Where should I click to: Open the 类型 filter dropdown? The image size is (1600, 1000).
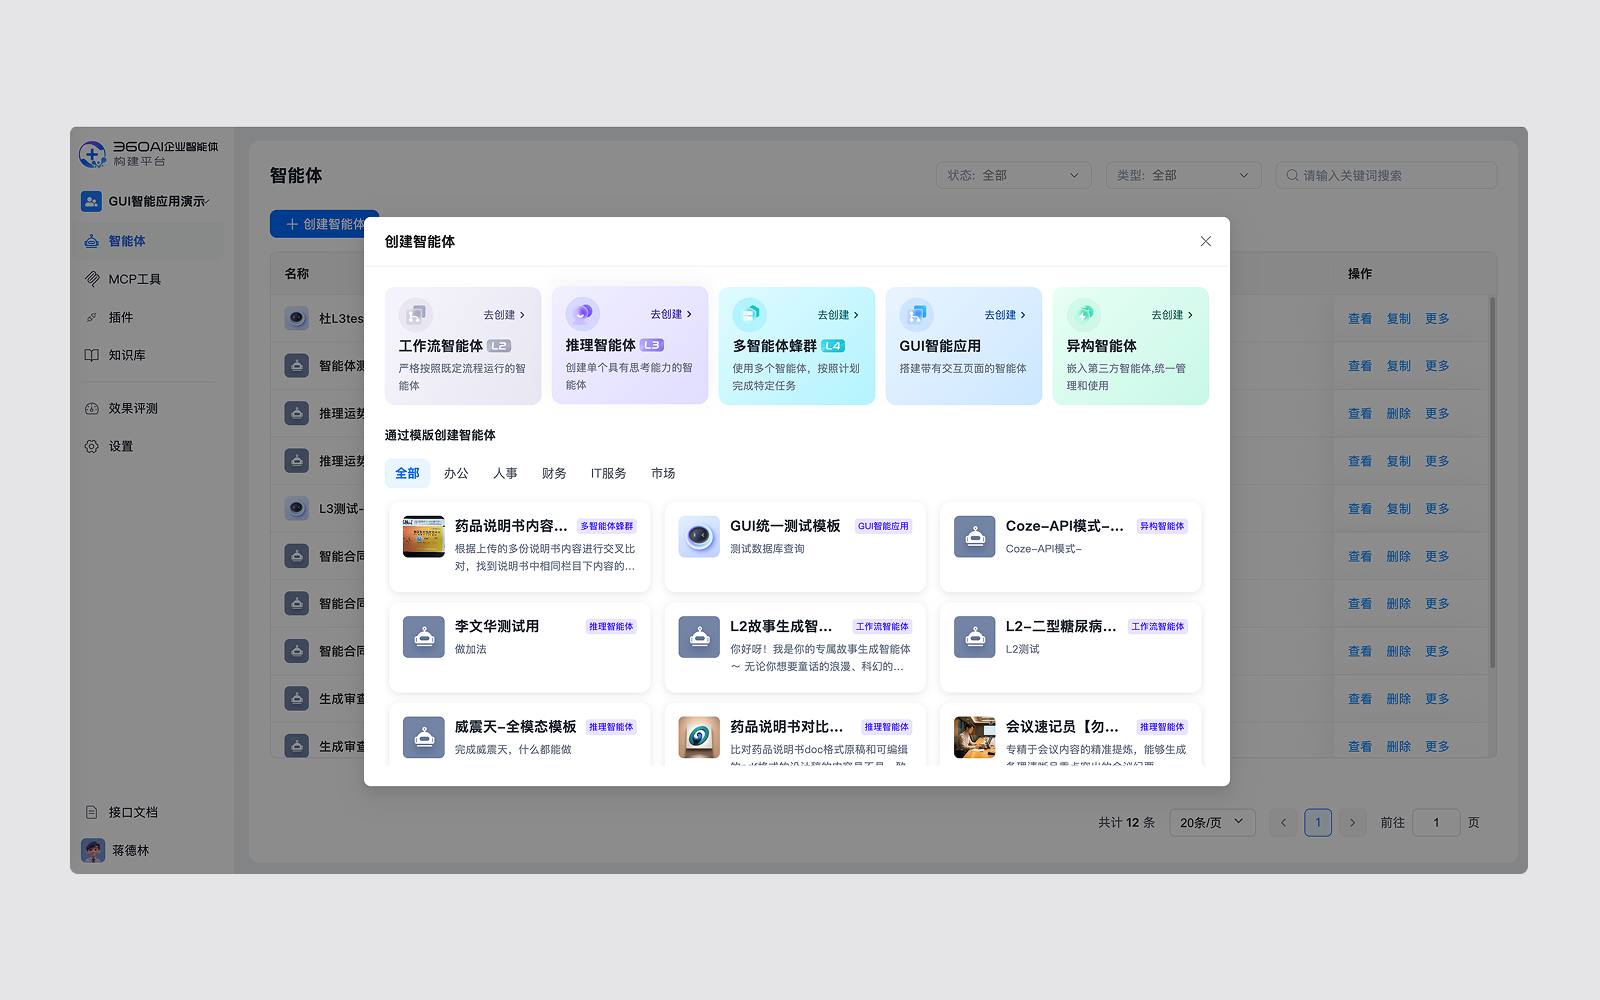tap(1183, 174)
